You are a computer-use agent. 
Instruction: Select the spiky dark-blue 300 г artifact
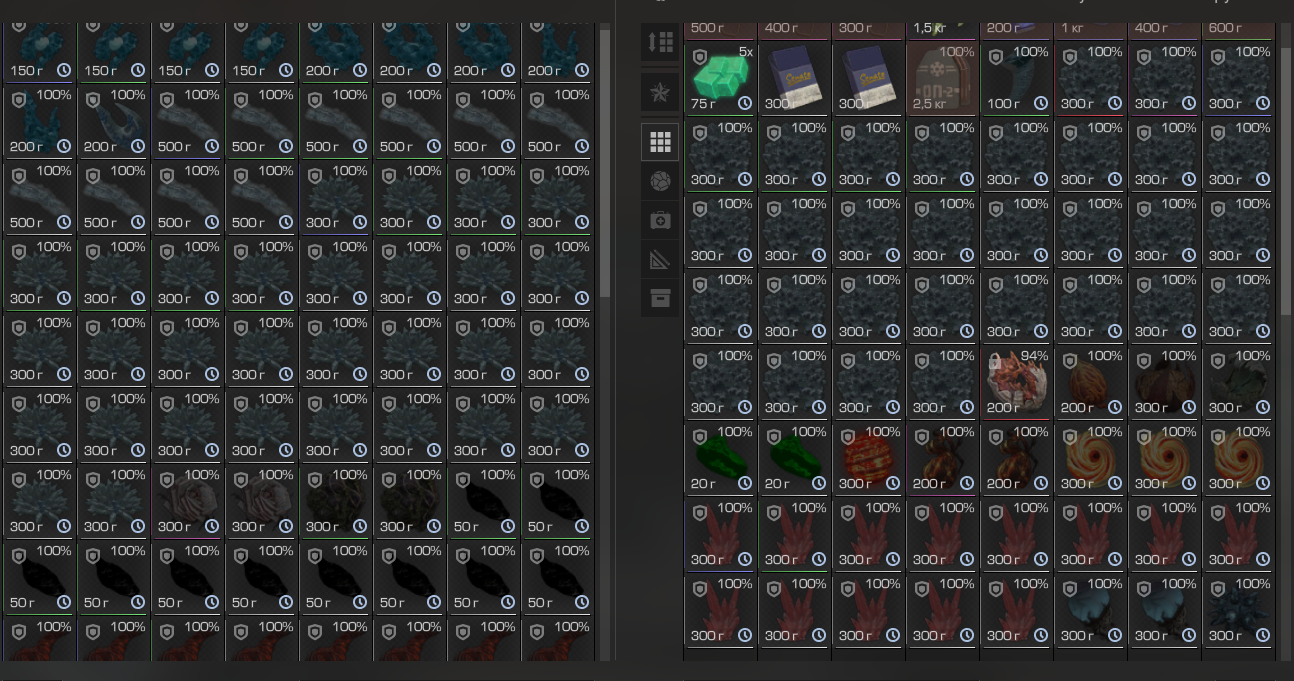pos(1239,610)
